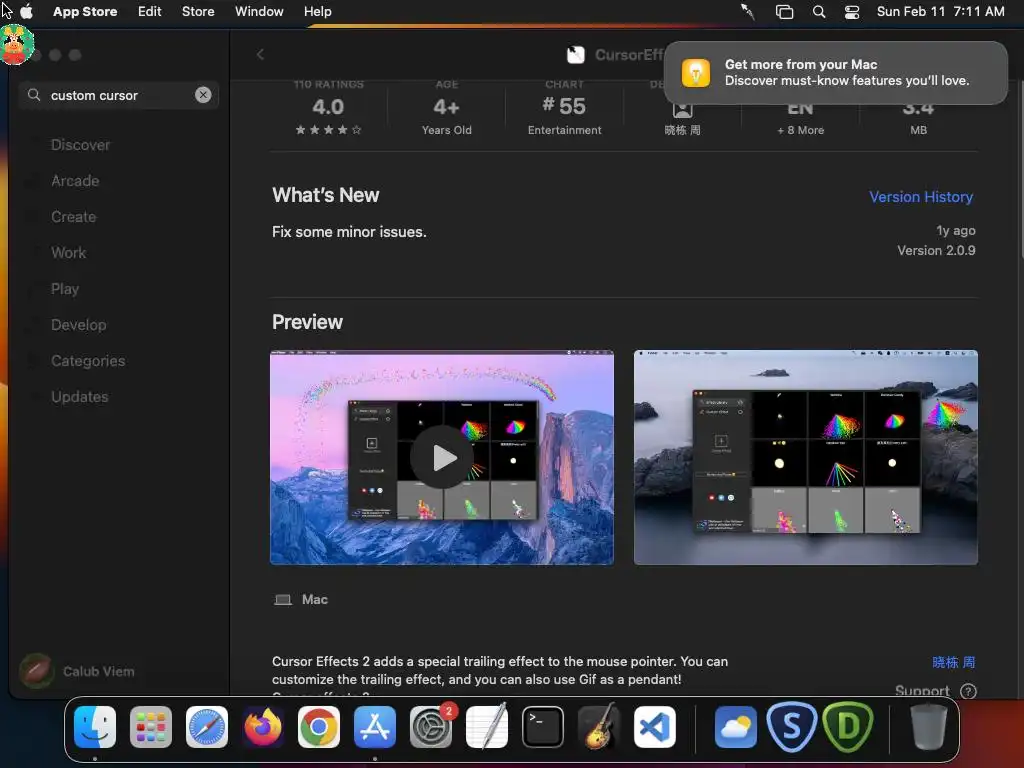
Task: Open the Window menu
Action: coord(259,11)
